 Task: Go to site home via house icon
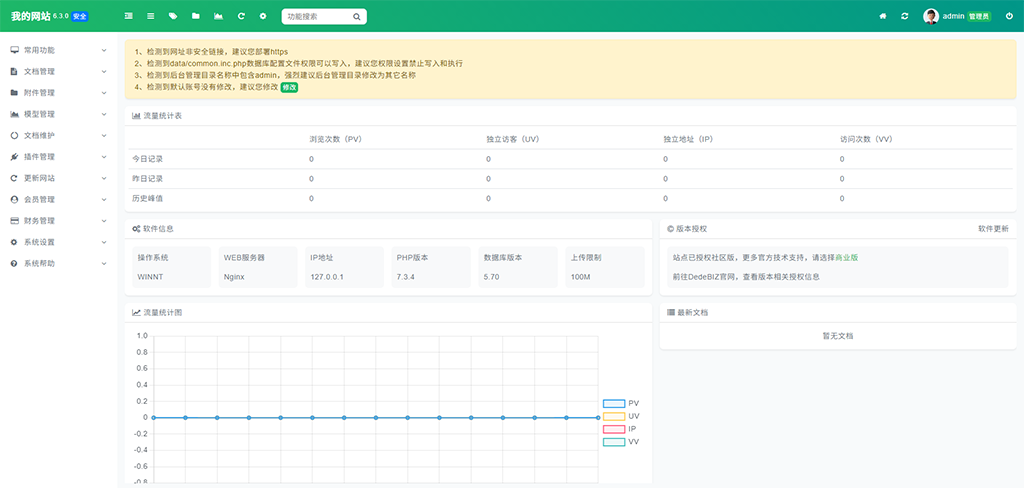(x=882, y=17)
